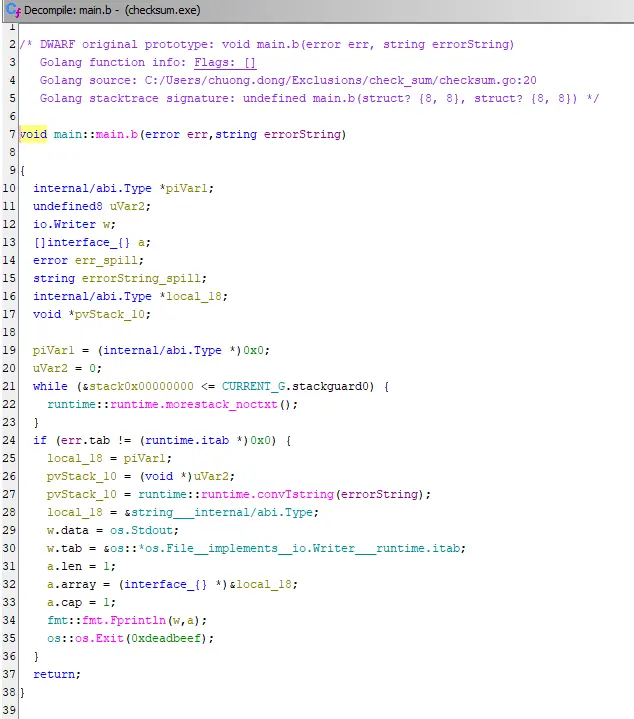The height and width of the screenshot is (719, 634).
Task: Click '[]interface_{}' type on line 13
Action: coord(82,242)
